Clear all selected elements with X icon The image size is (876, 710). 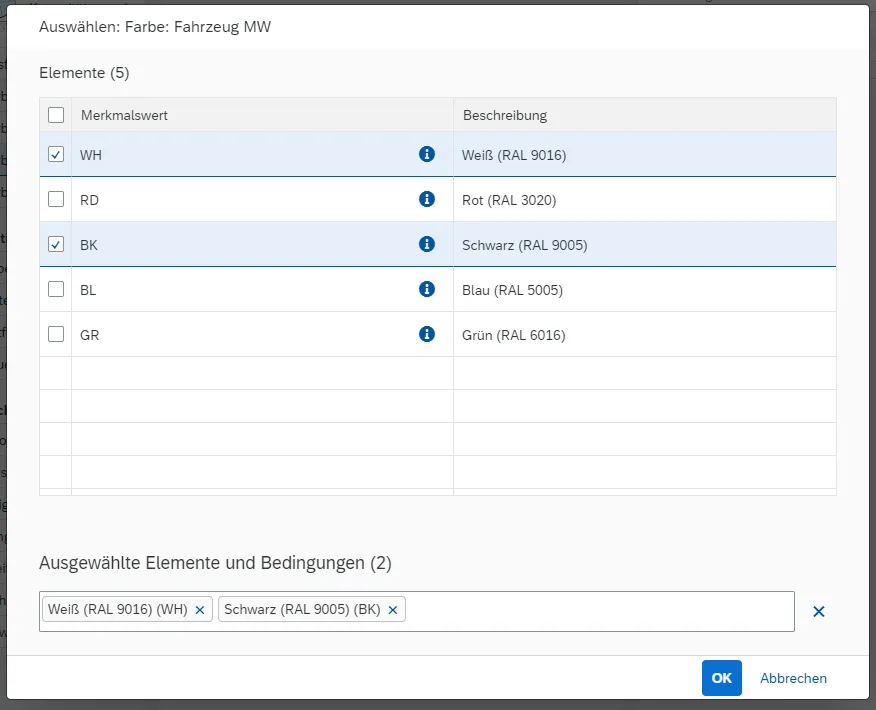(x=818, y=611)
